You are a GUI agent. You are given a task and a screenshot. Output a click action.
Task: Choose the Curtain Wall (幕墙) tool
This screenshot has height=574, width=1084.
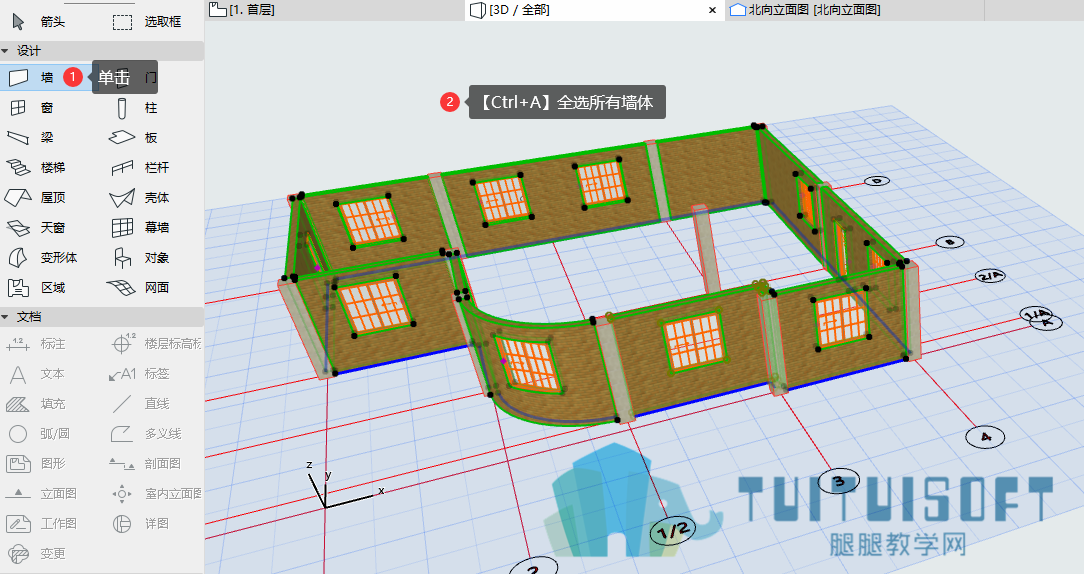coord(140,228)
